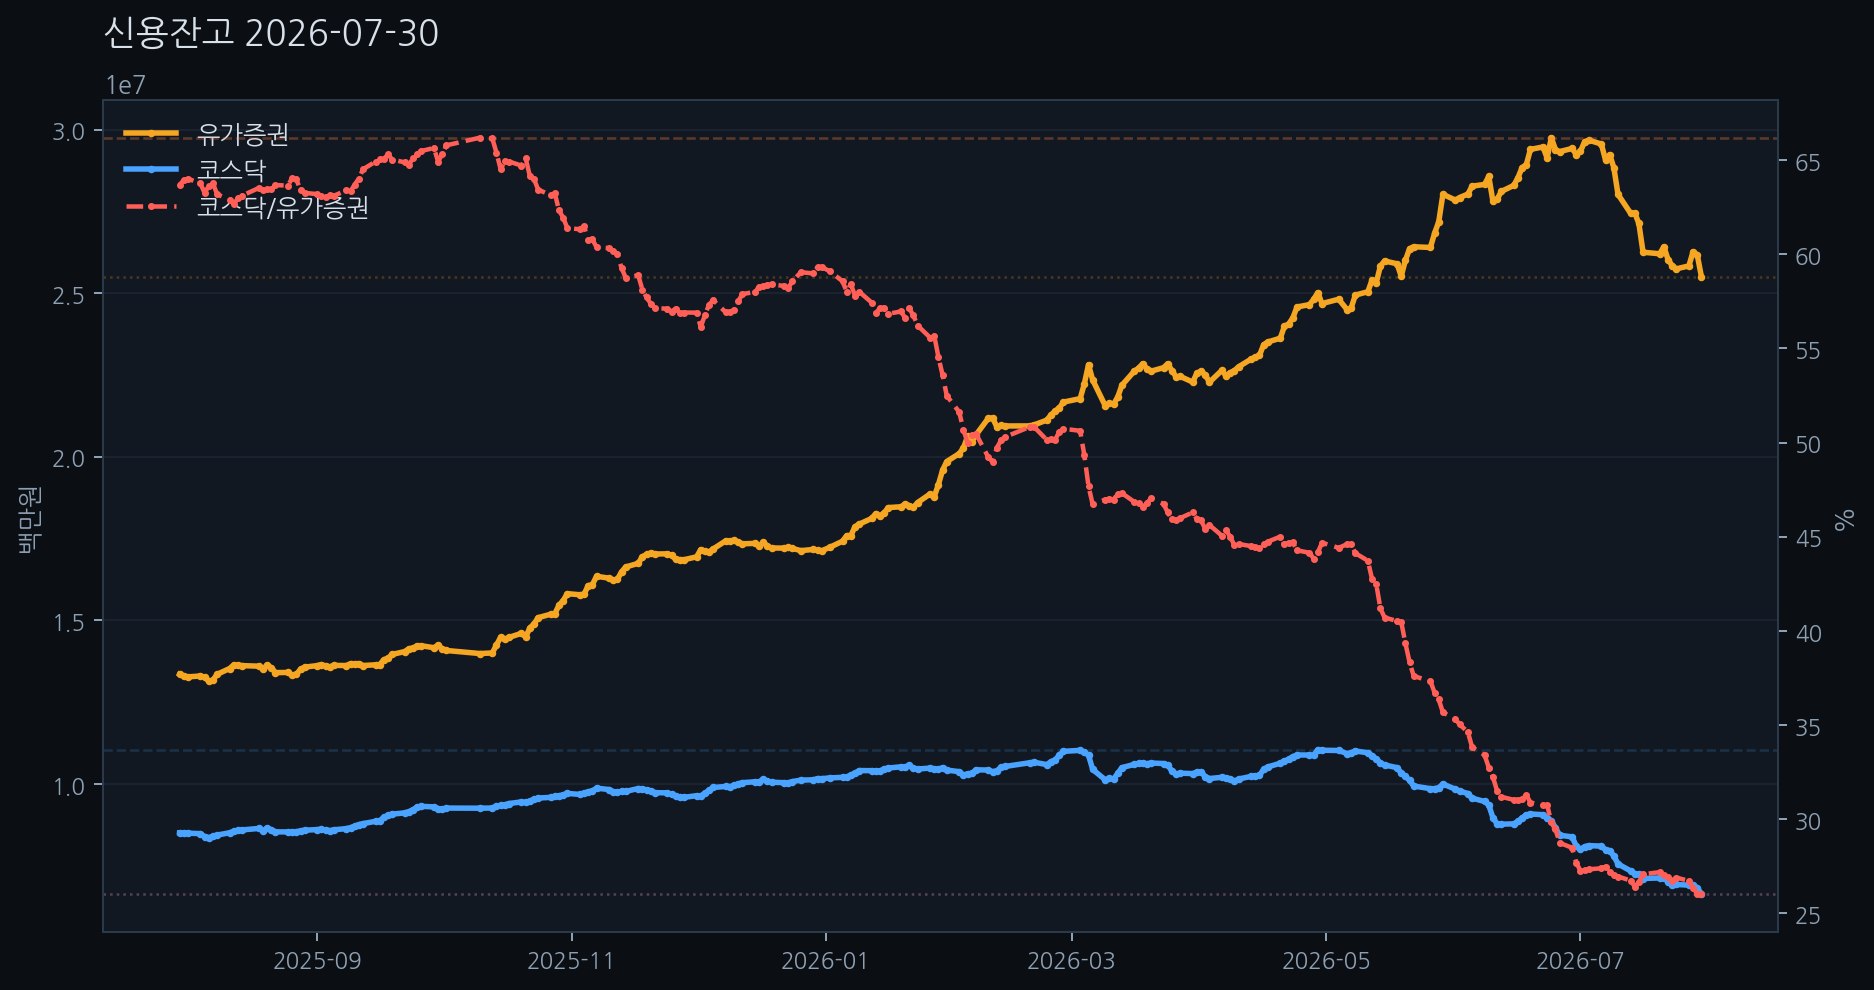Screen dimensions: 1874x990
Task: Click the 백만원 left axis label
Action: (x=28, y=518)
